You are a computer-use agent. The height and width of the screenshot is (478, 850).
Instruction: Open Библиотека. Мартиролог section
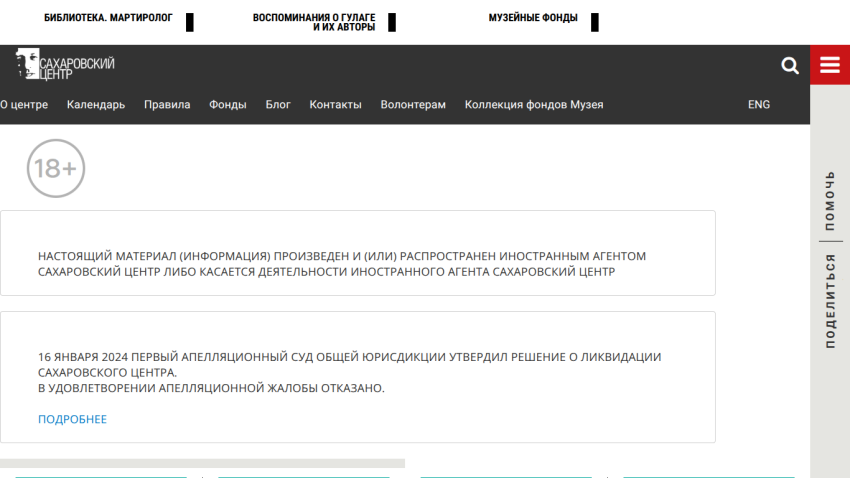coord(108,18)
